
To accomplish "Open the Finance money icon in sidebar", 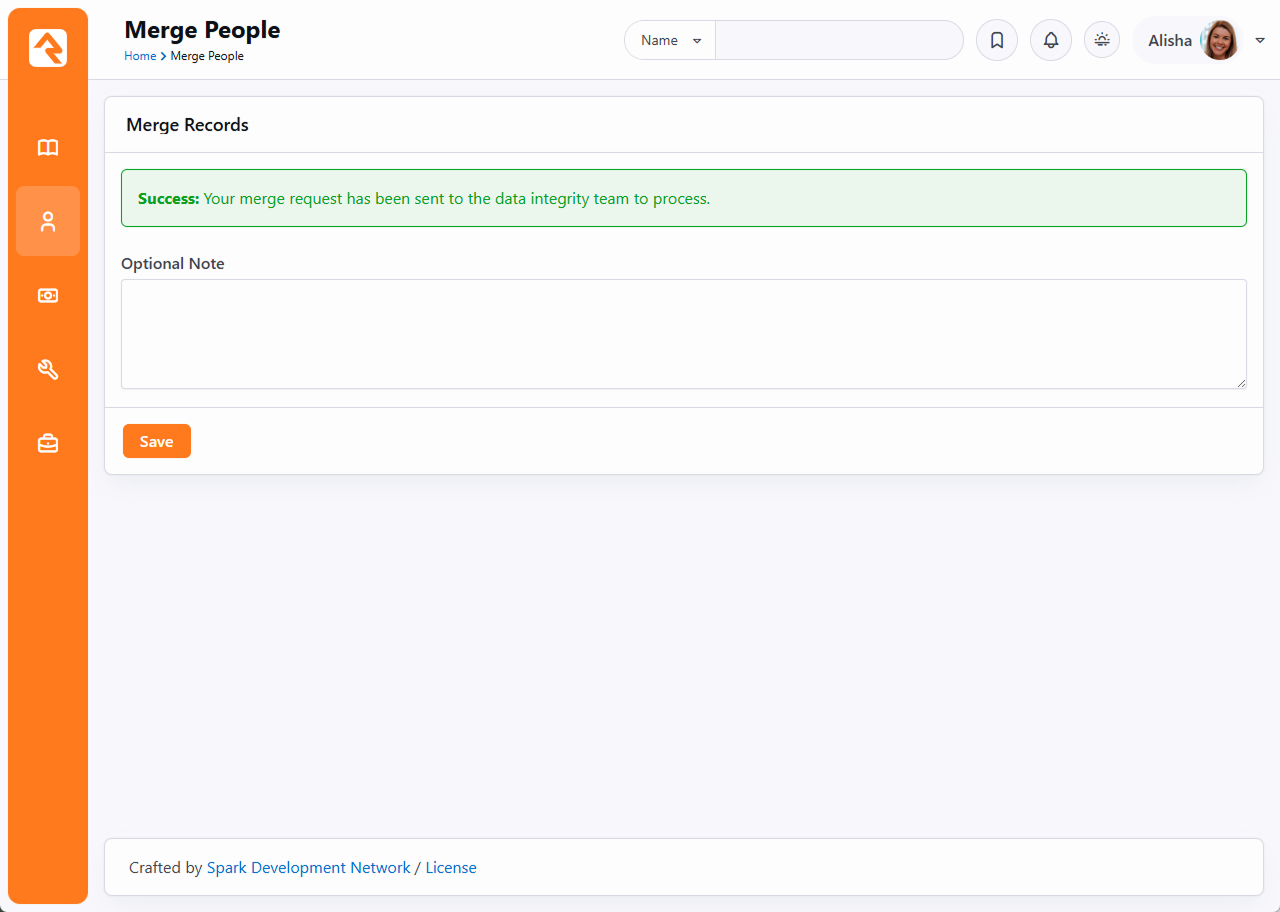I will coord(48,296).
